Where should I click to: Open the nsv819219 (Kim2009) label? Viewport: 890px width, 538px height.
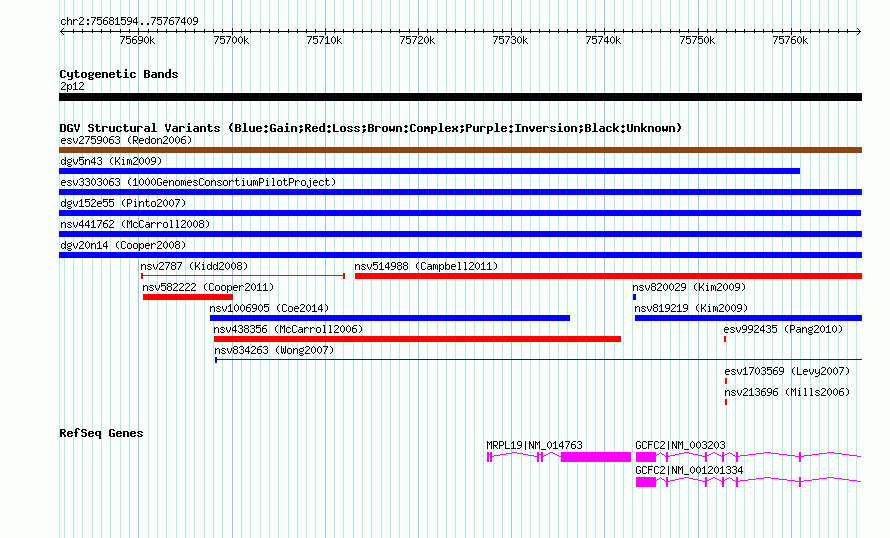pos(691,308)
